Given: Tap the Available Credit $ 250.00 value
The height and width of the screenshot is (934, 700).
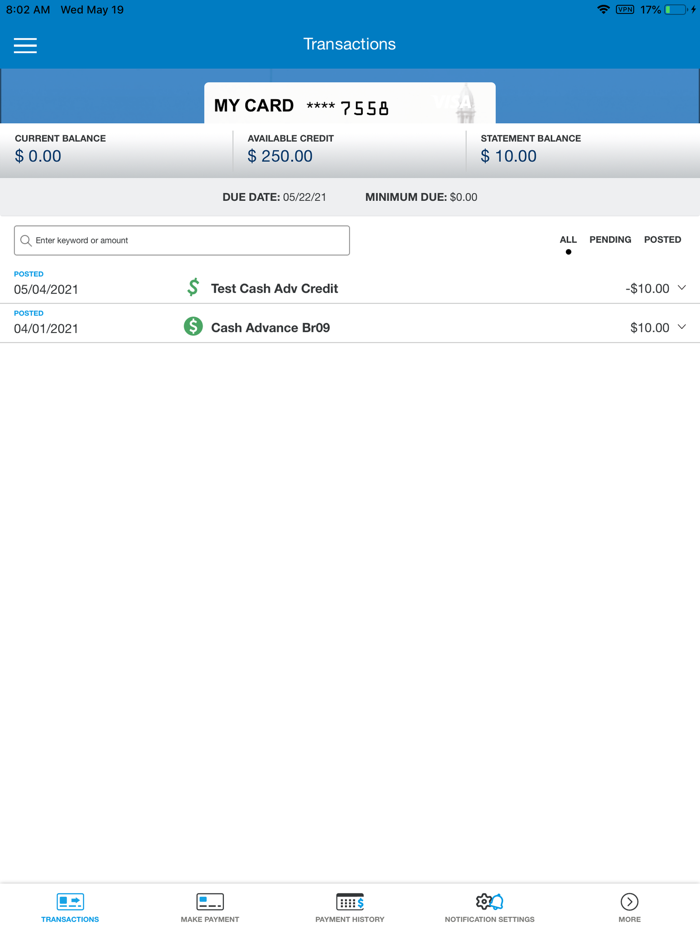Looking at the screenshot, I should pos(280,156).
